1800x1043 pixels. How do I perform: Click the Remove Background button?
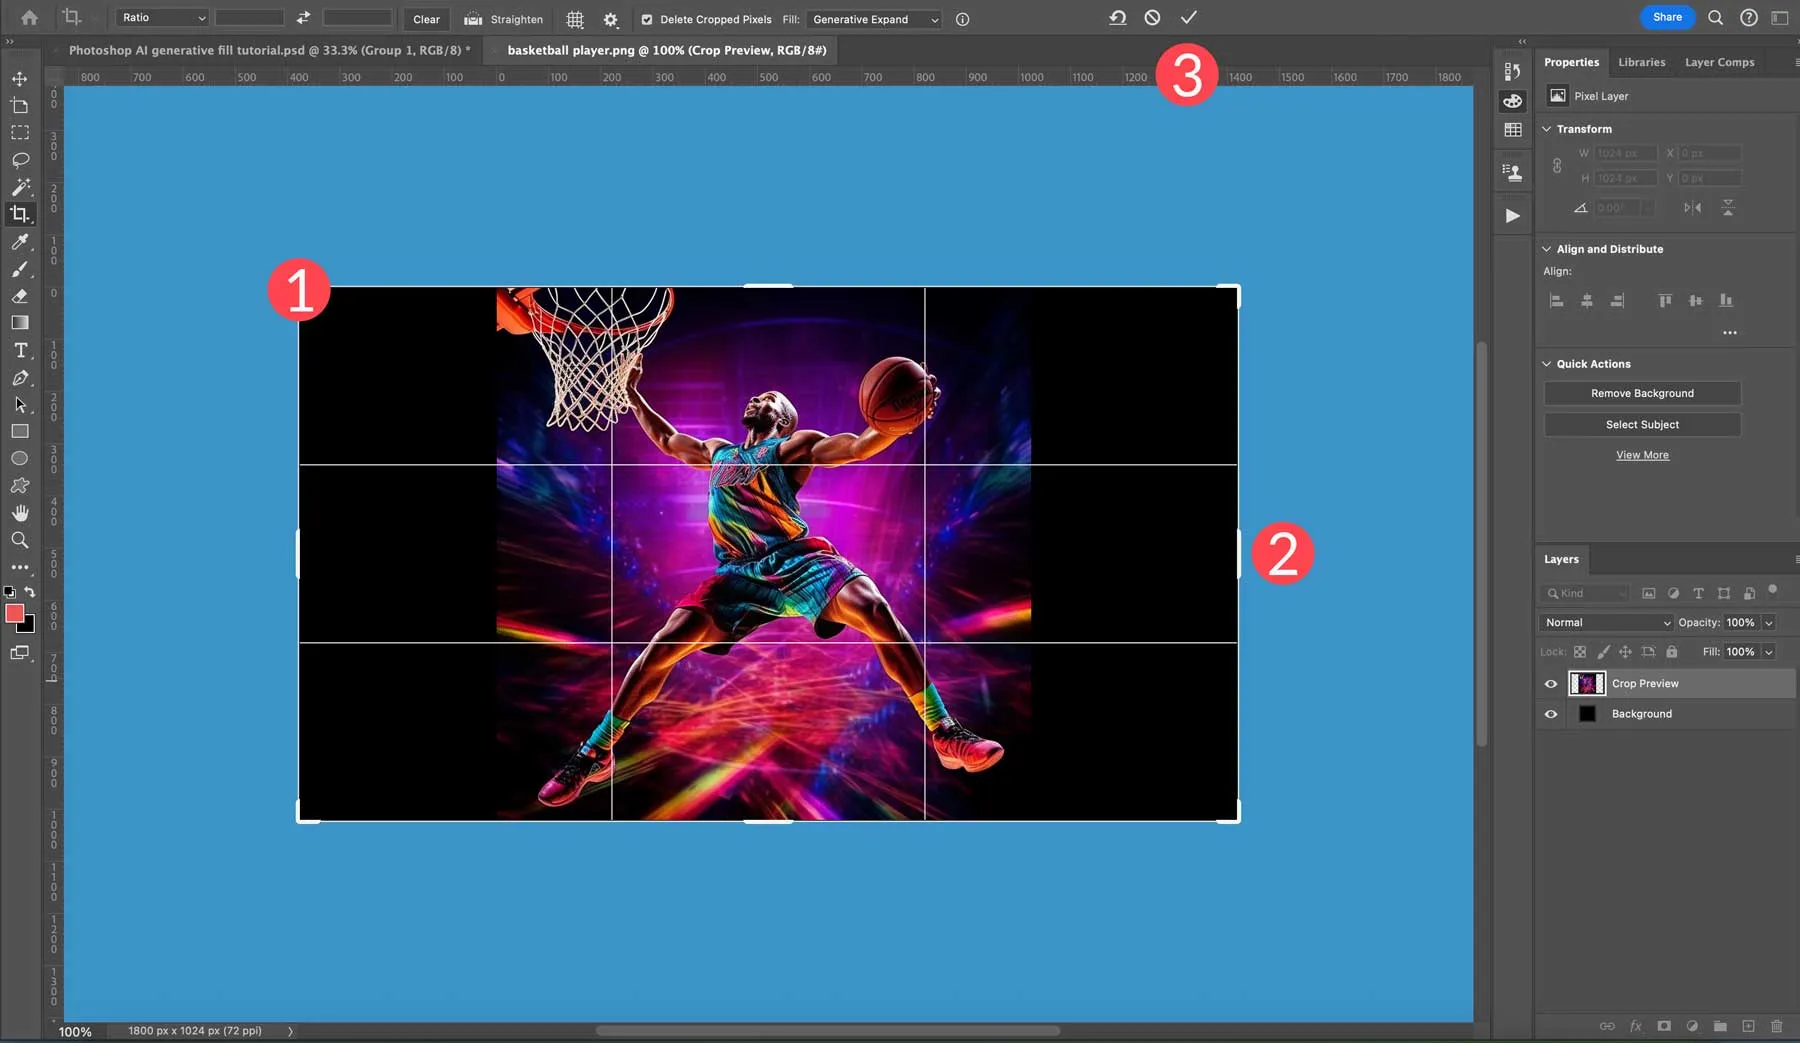pyautogui.click(x=1642, y=393)
